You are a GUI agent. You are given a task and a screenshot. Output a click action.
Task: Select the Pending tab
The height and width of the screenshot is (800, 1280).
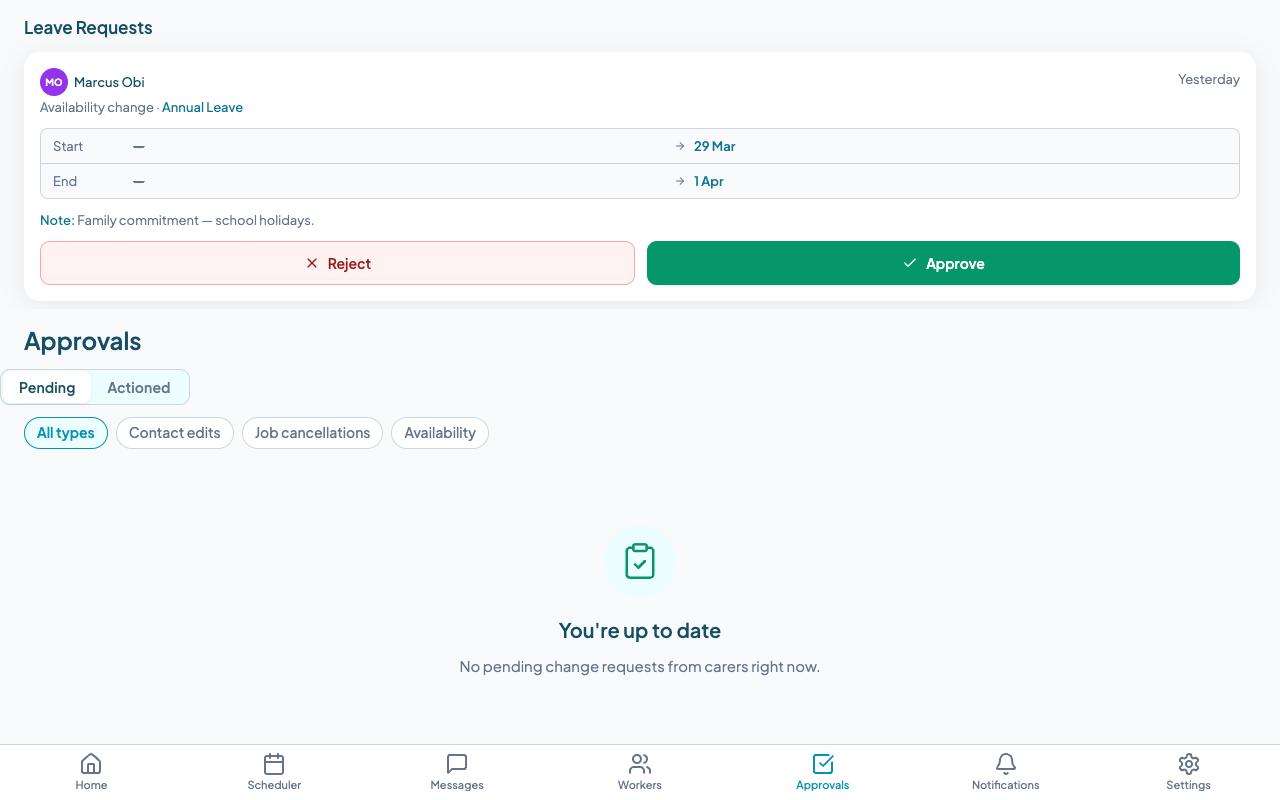(x=46, y=387)
